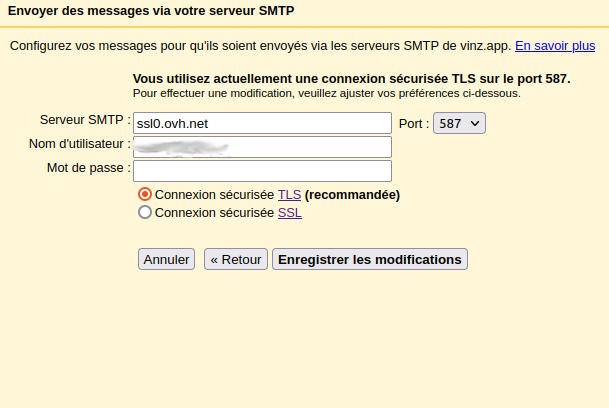Go back with the « Retour button
Viewport: 609px width, 408px height.
coord(236,259)
